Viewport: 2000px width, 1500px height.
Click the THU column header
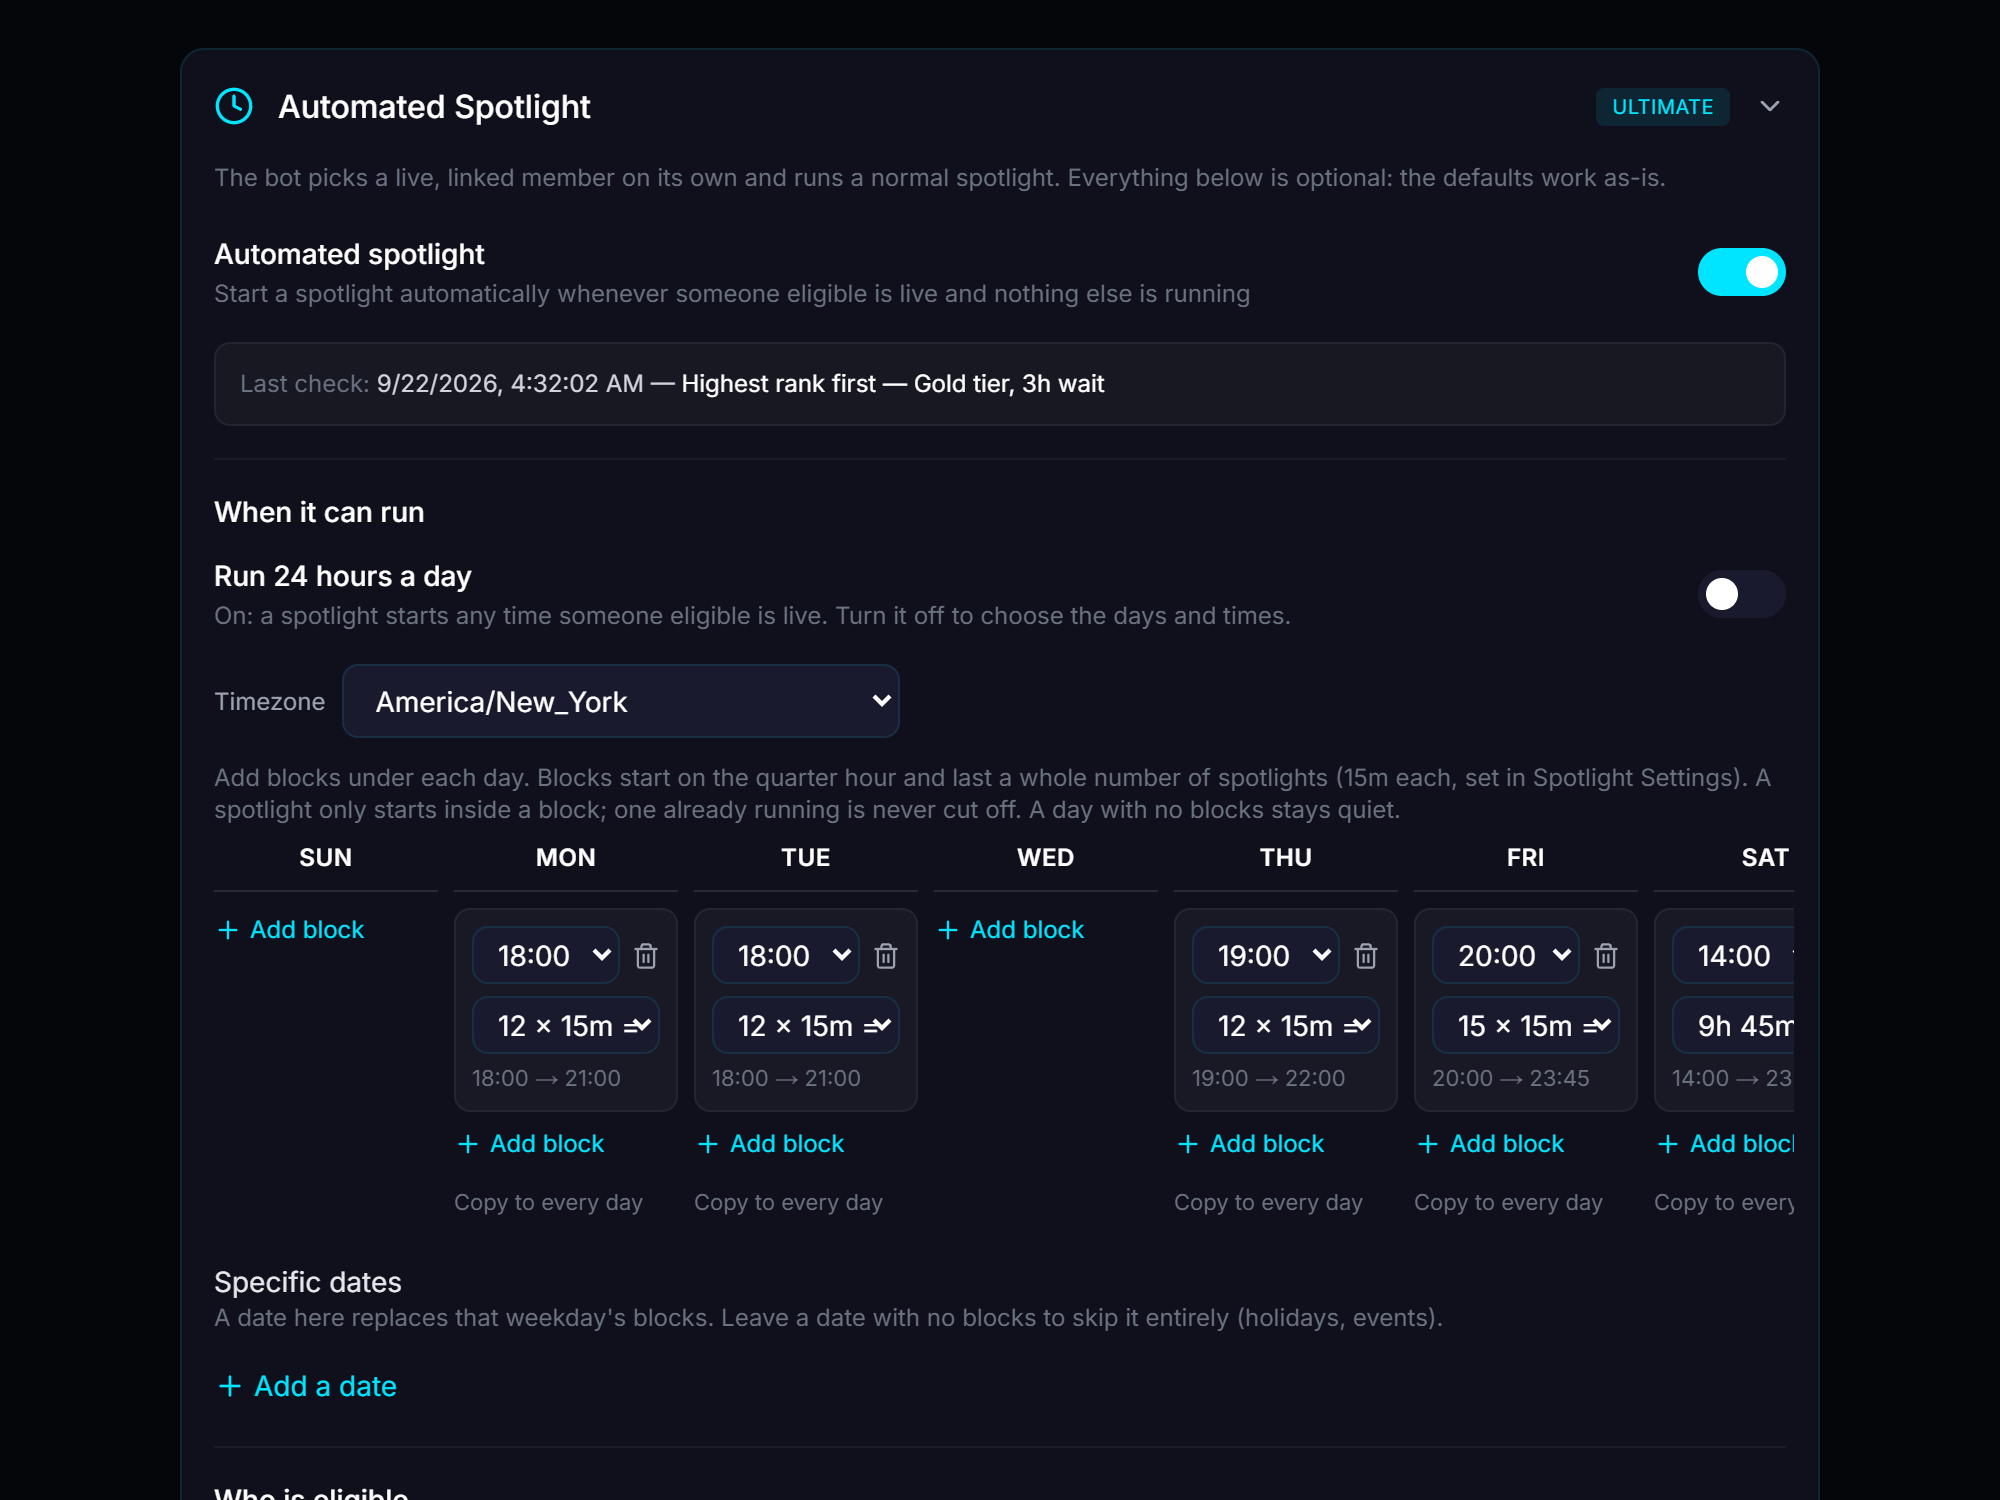(1285, 857)
